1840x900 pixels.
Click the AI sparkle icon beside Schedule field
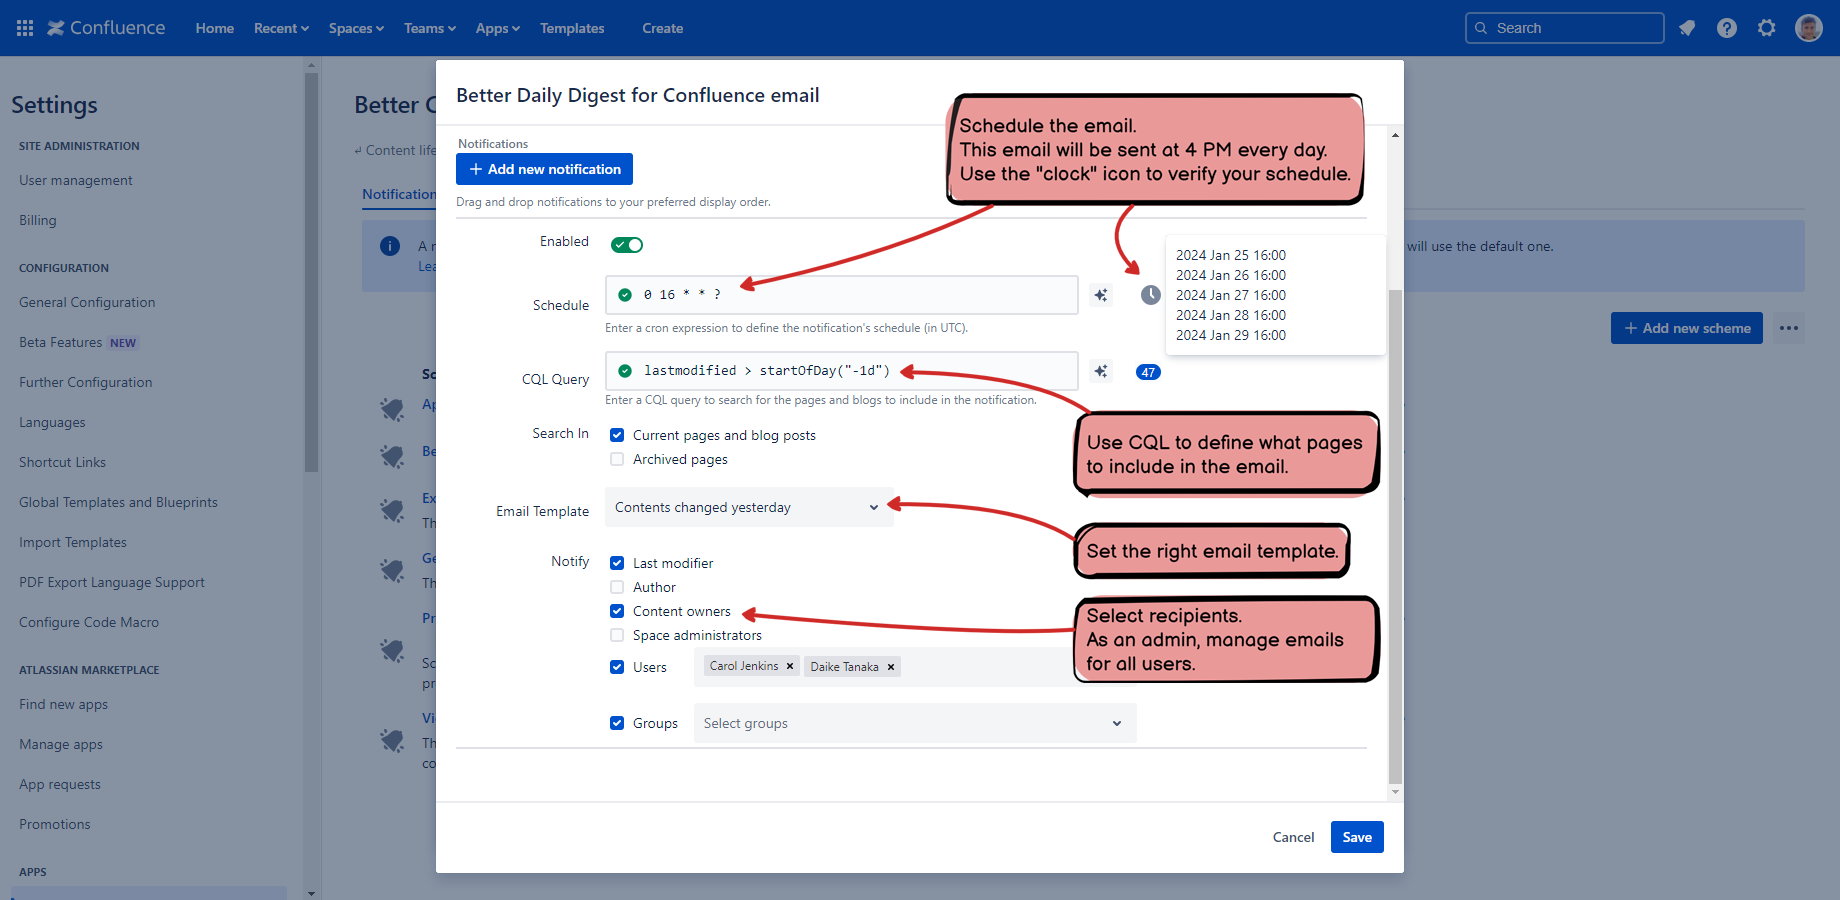pyautogui.click(x=1101, y=295)
